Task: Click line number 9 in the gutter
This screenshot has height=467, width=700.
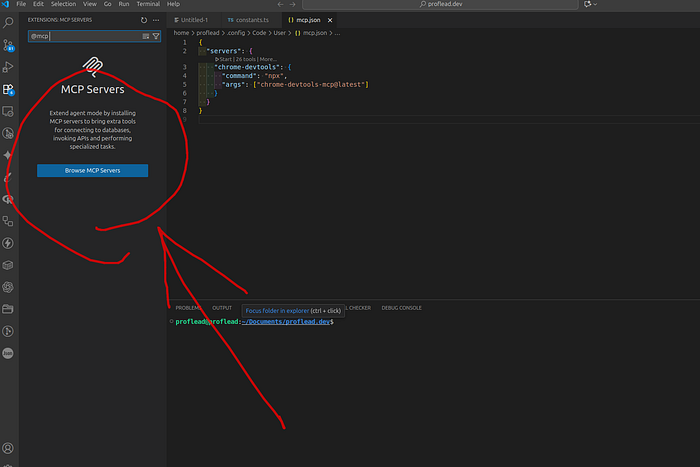Action: point(184,120)
